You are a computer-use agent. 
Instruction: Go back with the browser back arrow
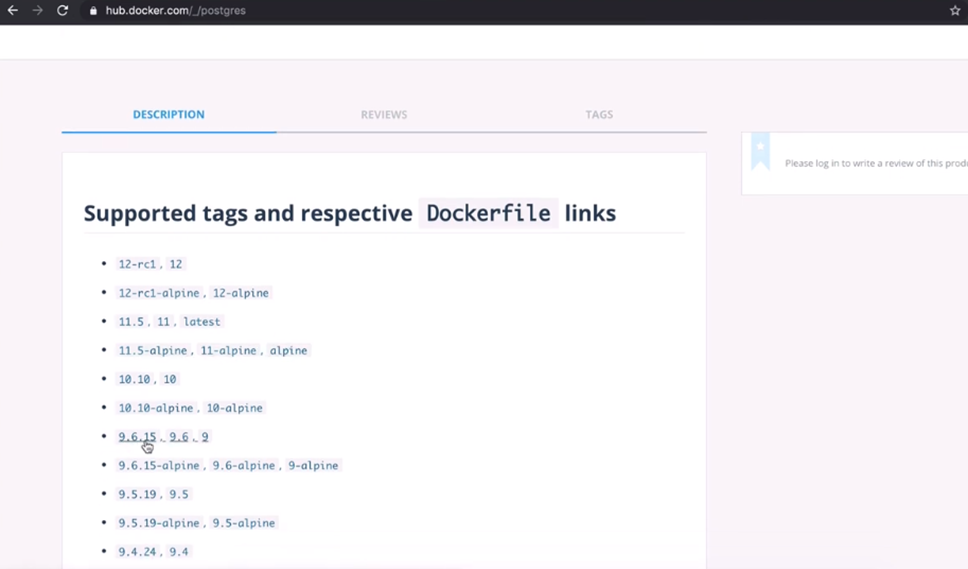pyautogui.click(x=12, y=10)
